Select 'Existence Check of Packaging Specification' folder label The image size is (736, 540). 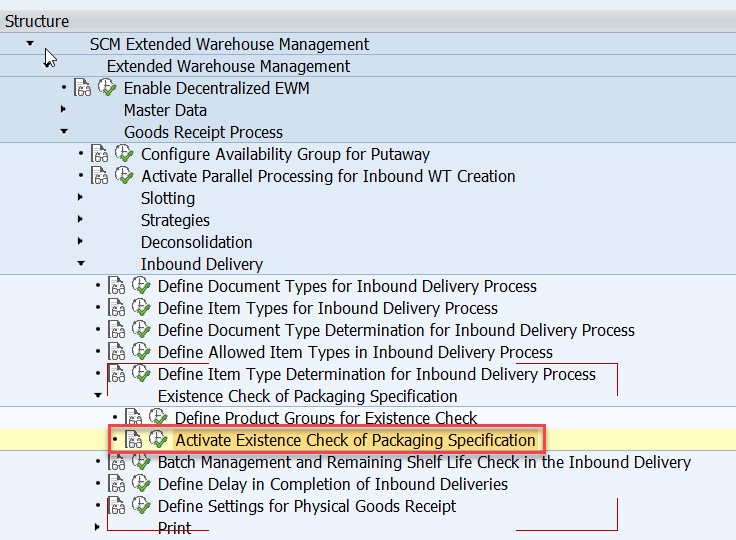307,396
